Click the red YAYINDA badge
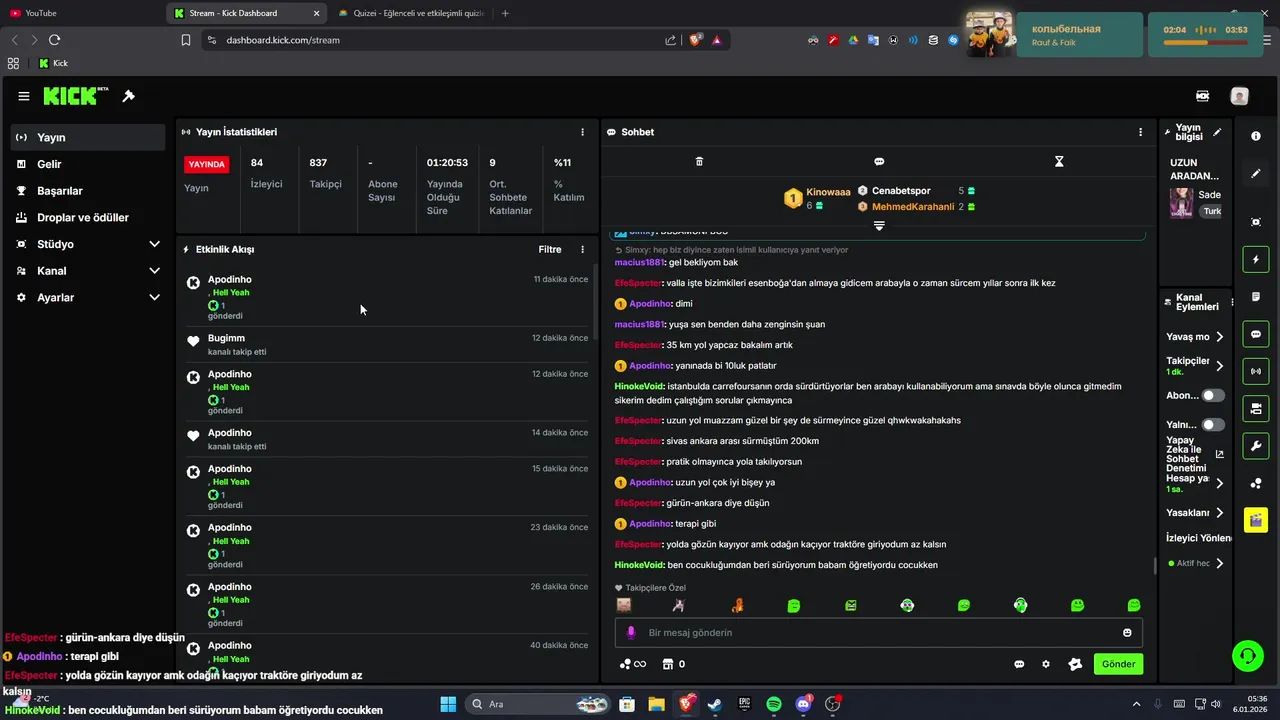1280x720 pixels. tap(207, 164)
